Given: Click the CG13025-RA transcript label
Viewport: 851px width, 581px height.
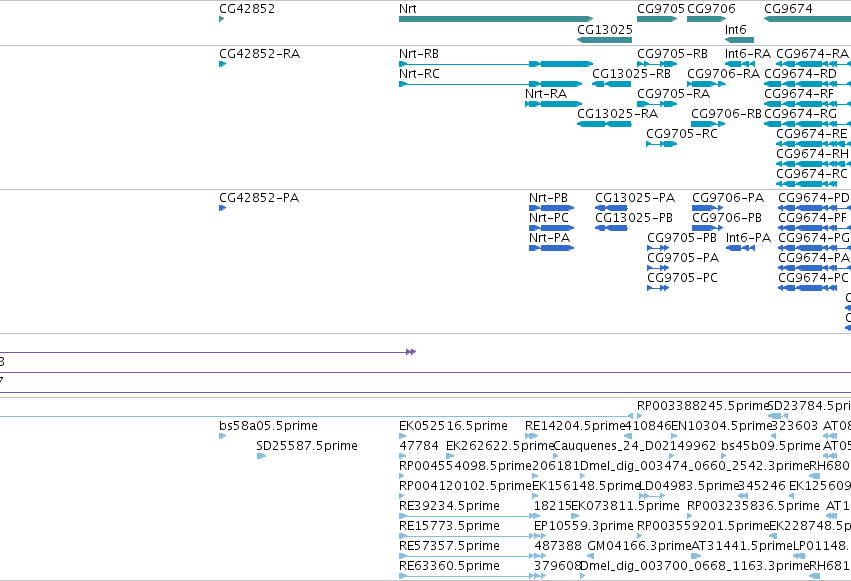Looking at the screenshot, I should click(x=617, y=114).
